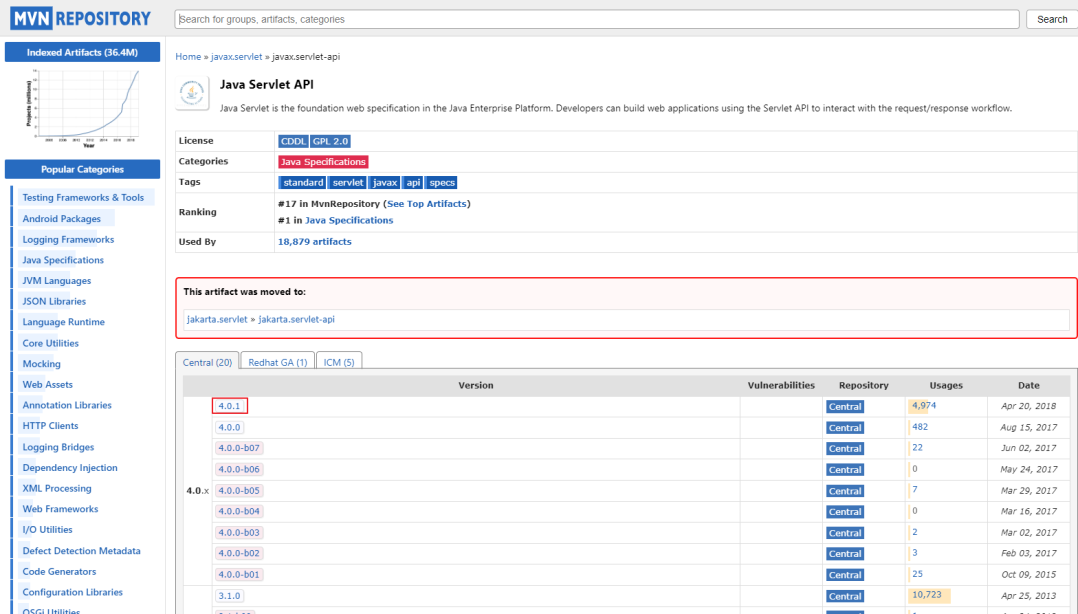The height and width of the screenshot is (614, 1078).
Task: Open Dependency Injection category
Action: [x=69, y=468]
